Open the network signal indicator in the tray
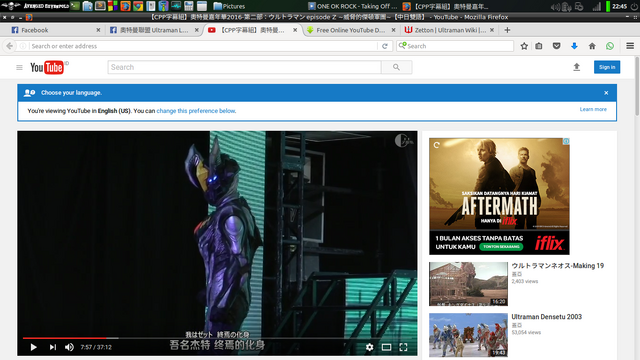The image size is (640, 360). 597,7
